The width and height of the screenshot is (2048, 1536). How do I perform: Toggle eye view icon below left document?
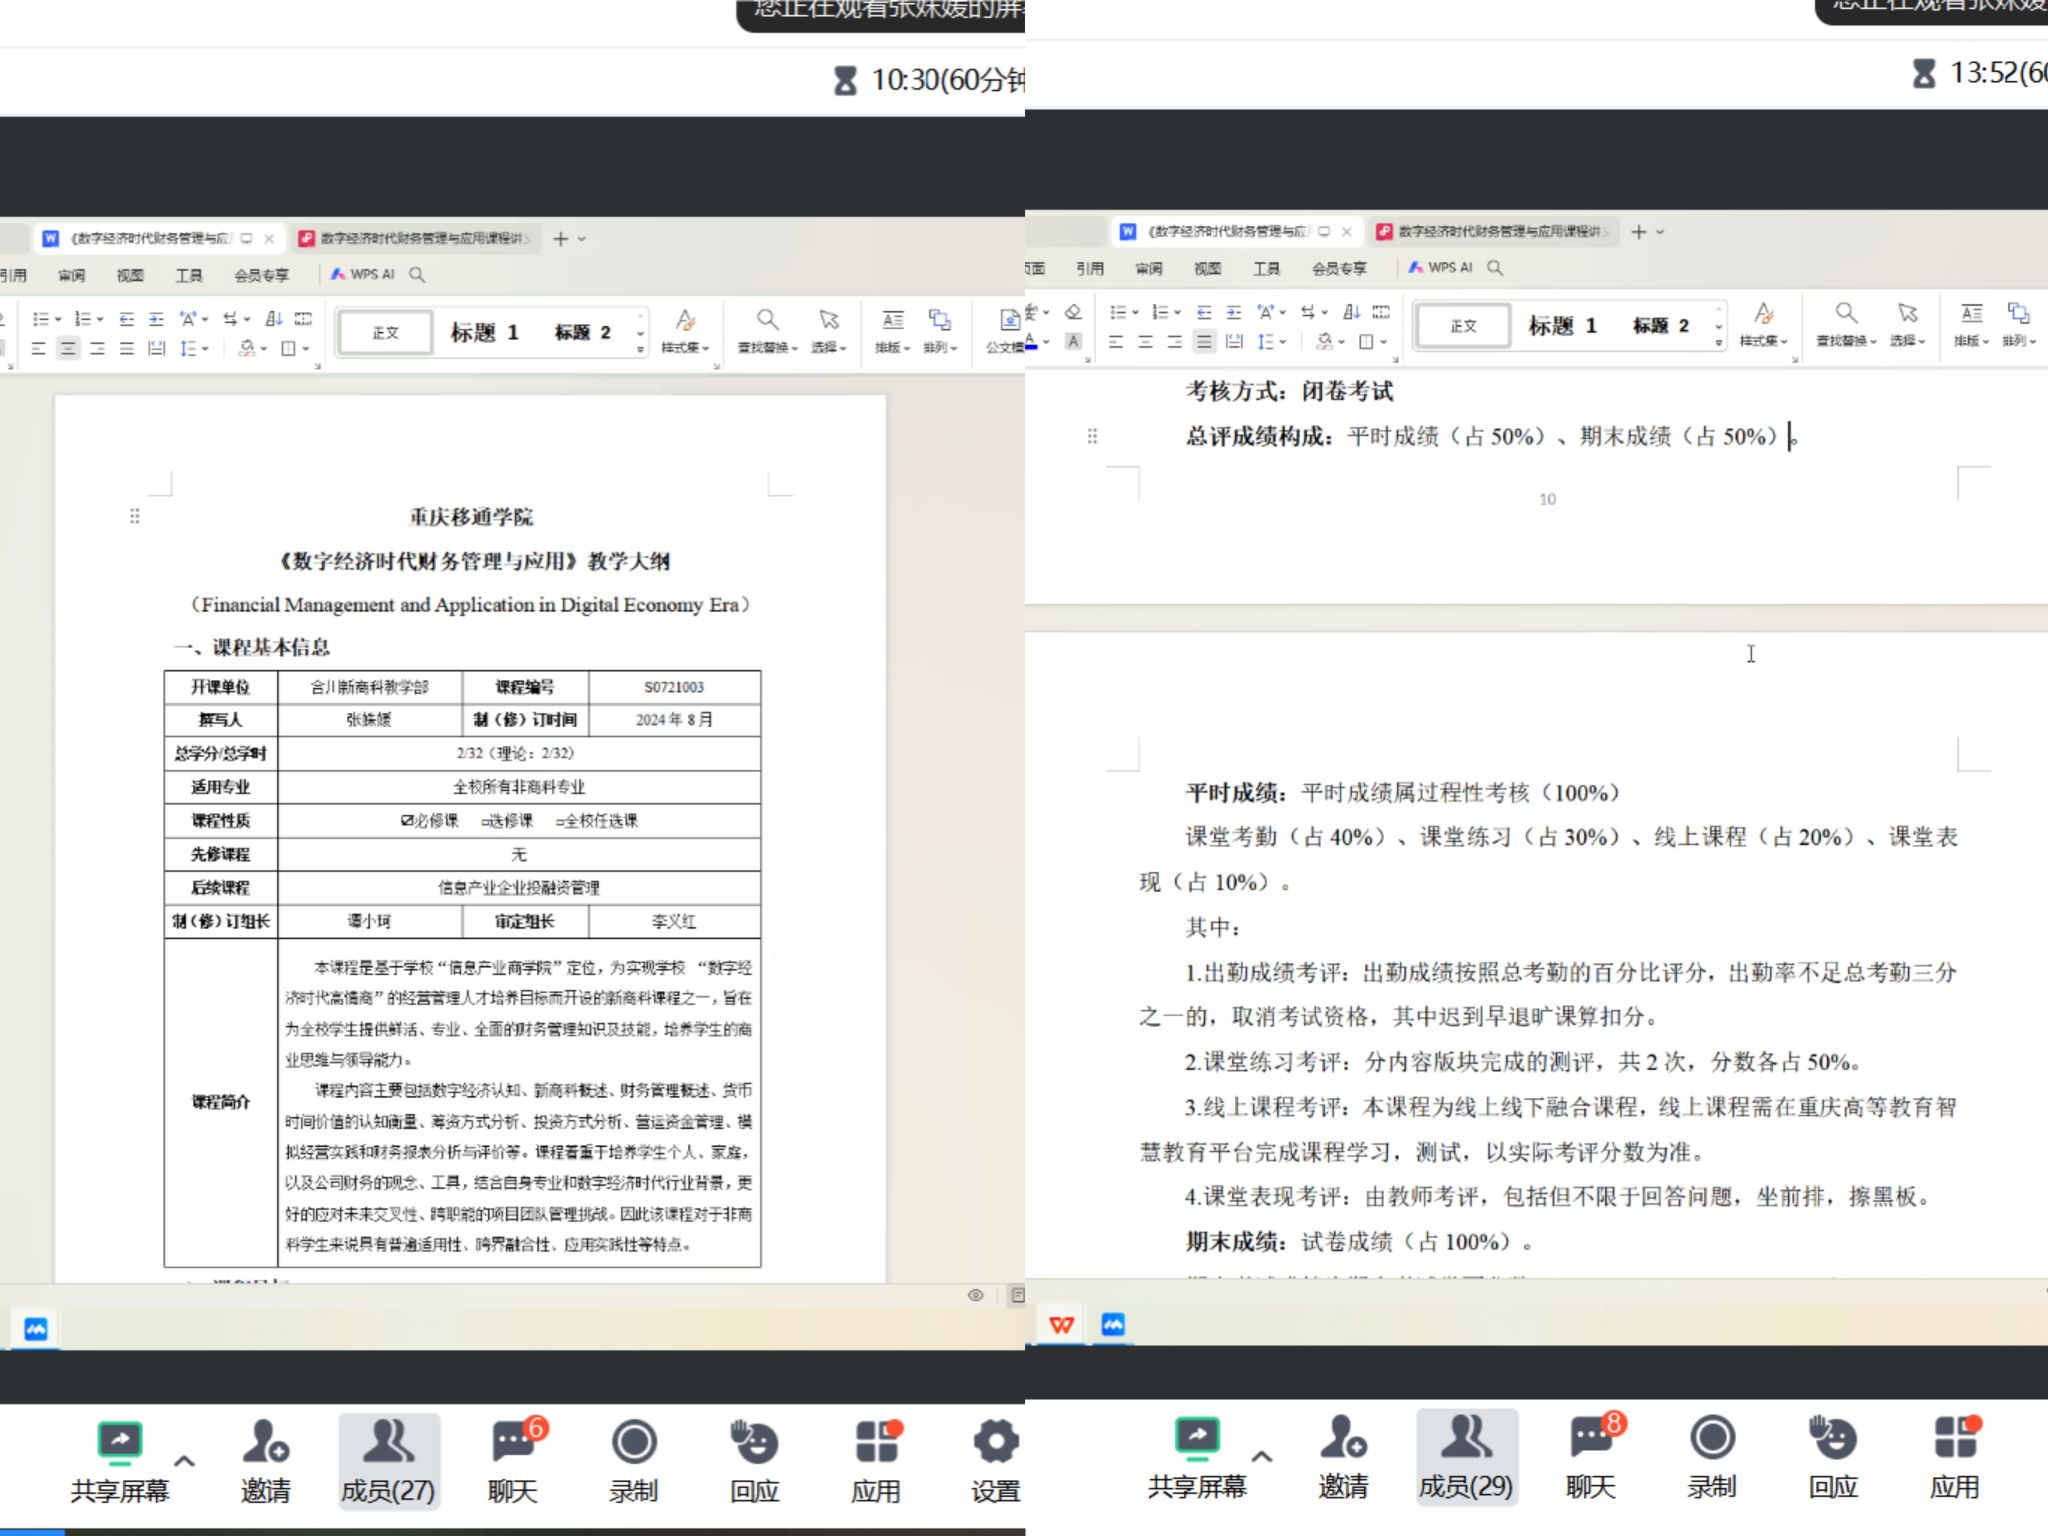coord(976,1295)
